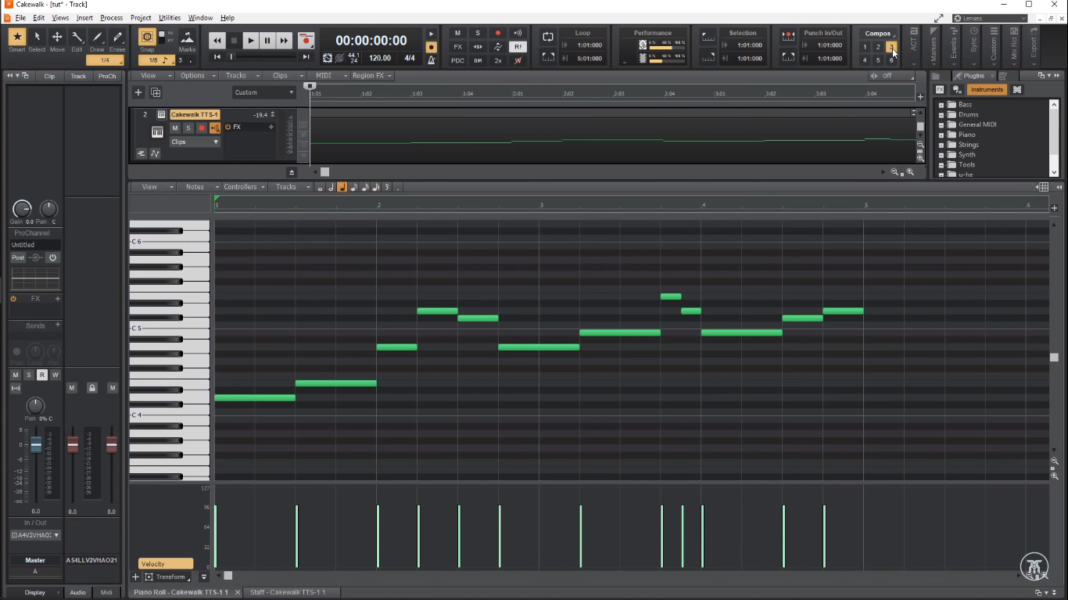This screenshot has height=600, width=1068.
Task: Click the Marks icon
Action: pyautogui.click(x=187, y=40)
